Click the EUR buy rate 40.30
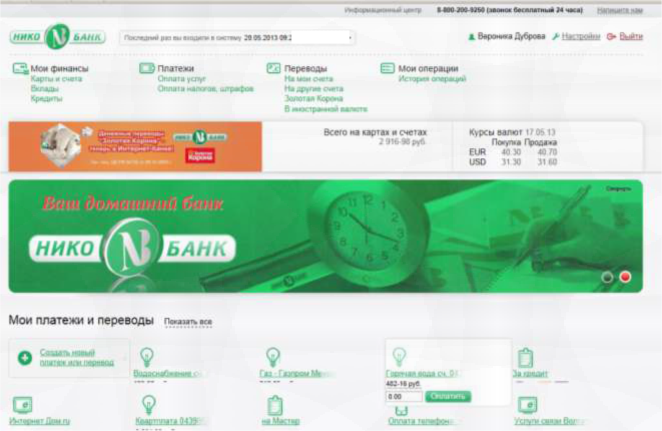The image size is (662, 431). 511,152
